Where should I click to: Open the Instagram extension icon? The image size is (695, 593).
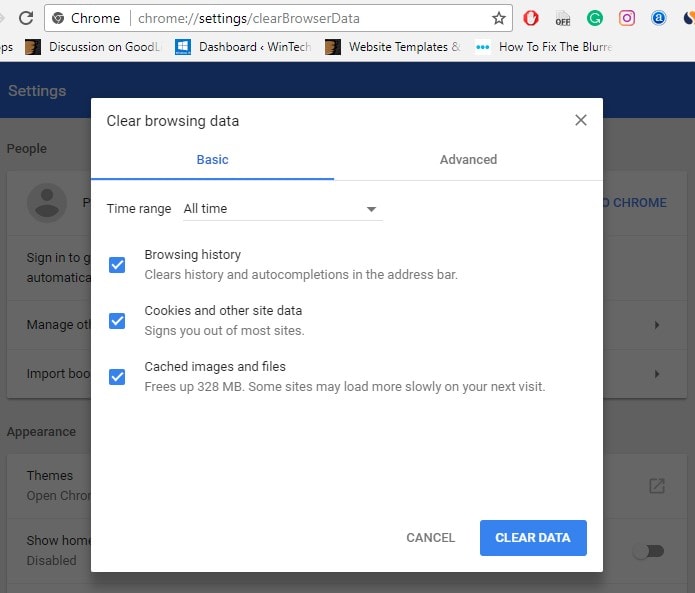point(627,18)
